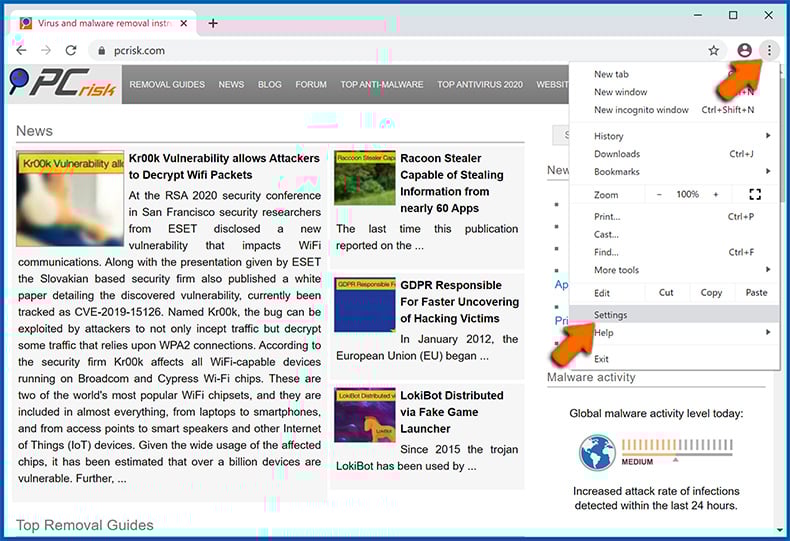Expand the Help submenu
Viewport: 790px width, 541px height.
[674, 332]
